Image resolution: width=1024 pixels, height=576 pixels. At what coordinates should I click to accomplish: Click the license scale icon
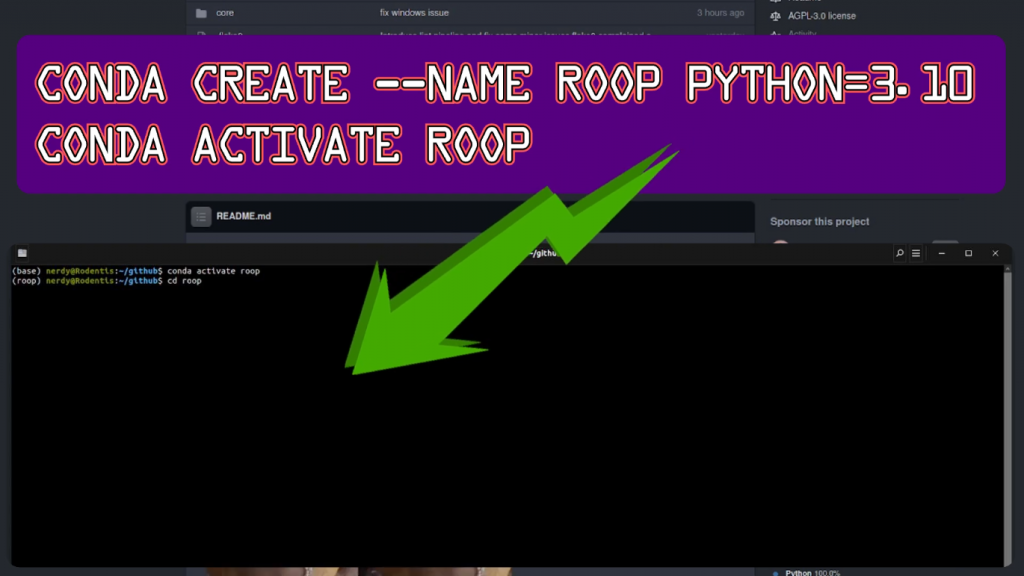pyautogui.click(x=775, y=16)
